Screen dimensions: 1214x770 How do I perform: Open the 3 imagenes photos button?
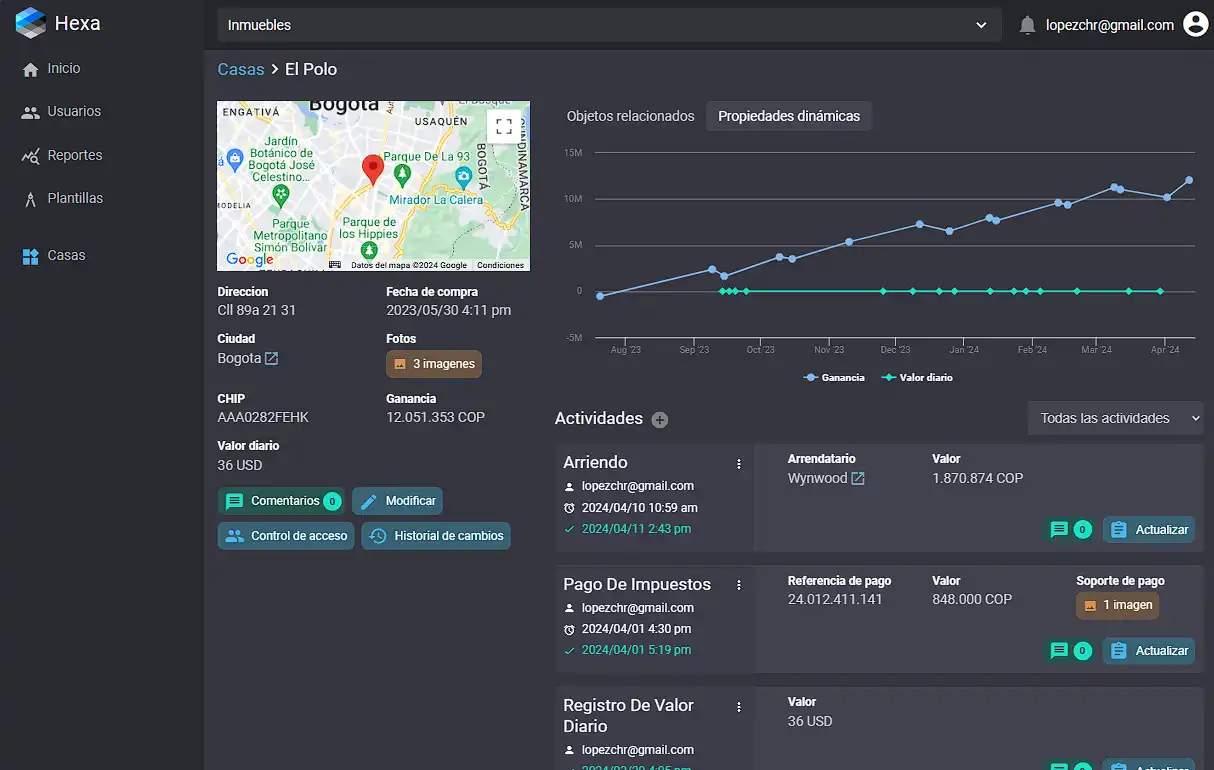434,364
